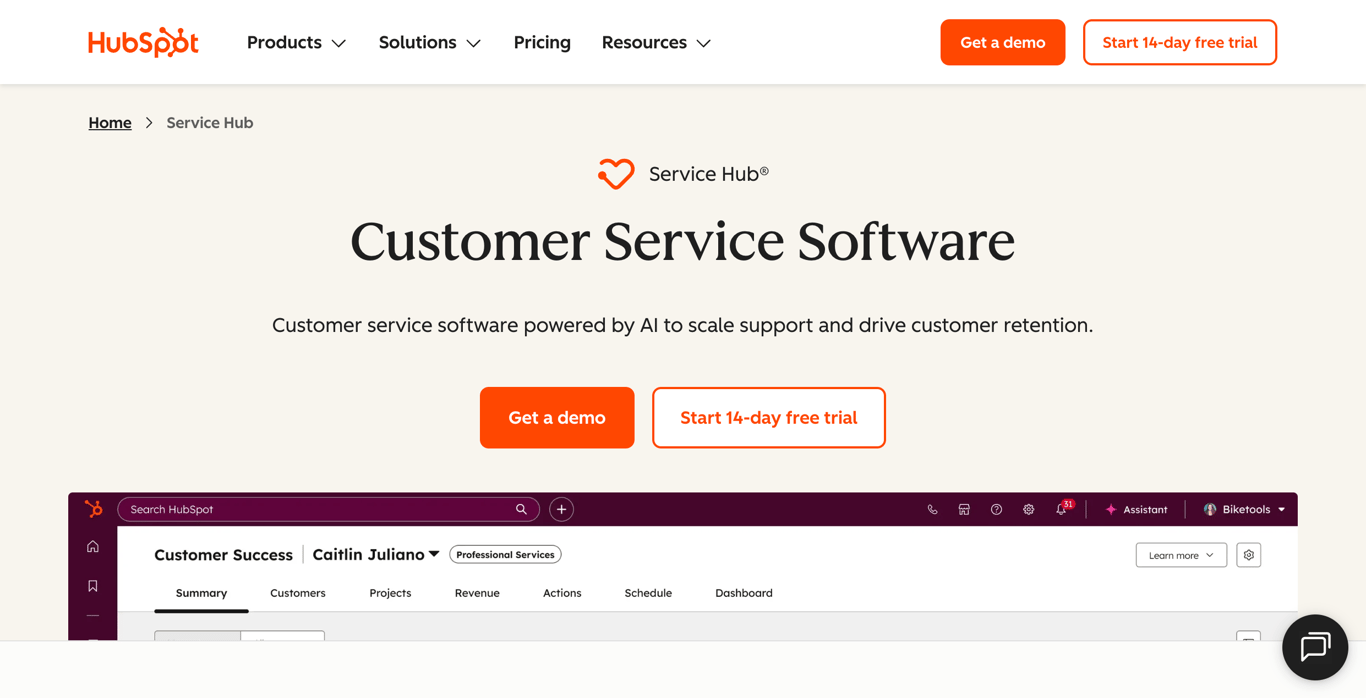
Task: Click the home icon in sidebar
Action: point(93,547)
